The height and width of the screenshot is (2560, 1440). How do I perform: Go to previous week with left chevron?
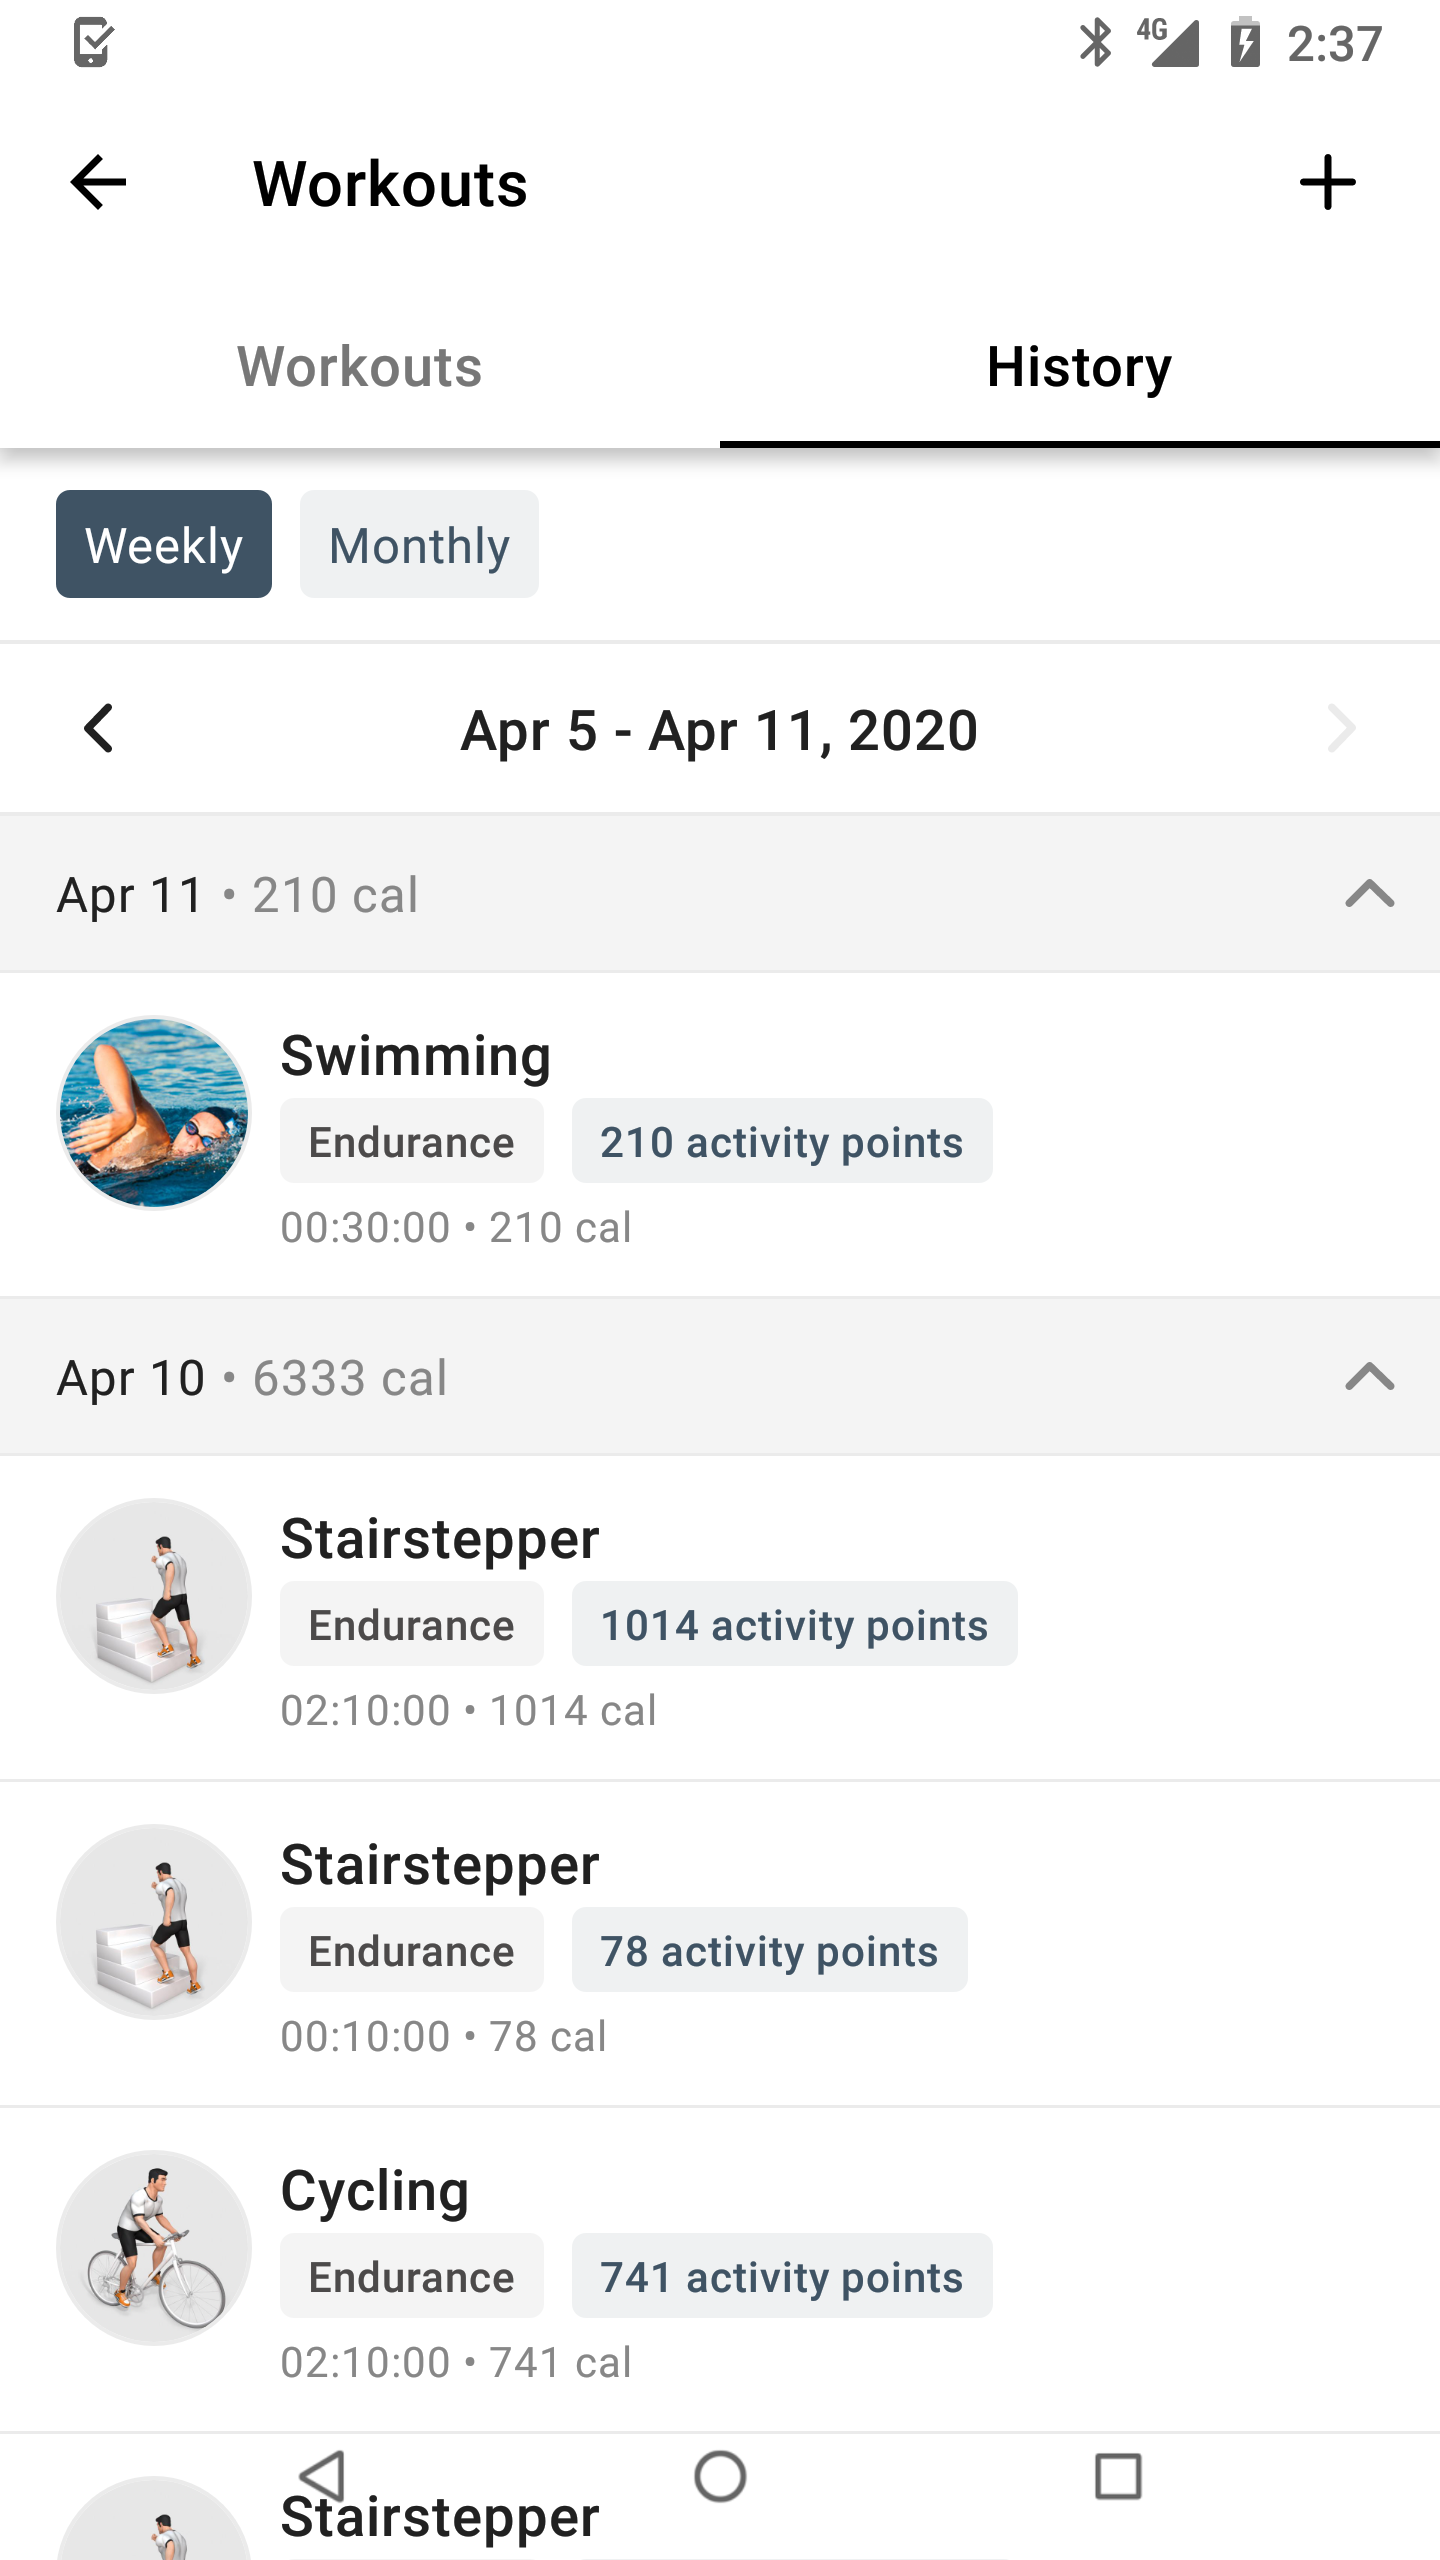point(98,729)
